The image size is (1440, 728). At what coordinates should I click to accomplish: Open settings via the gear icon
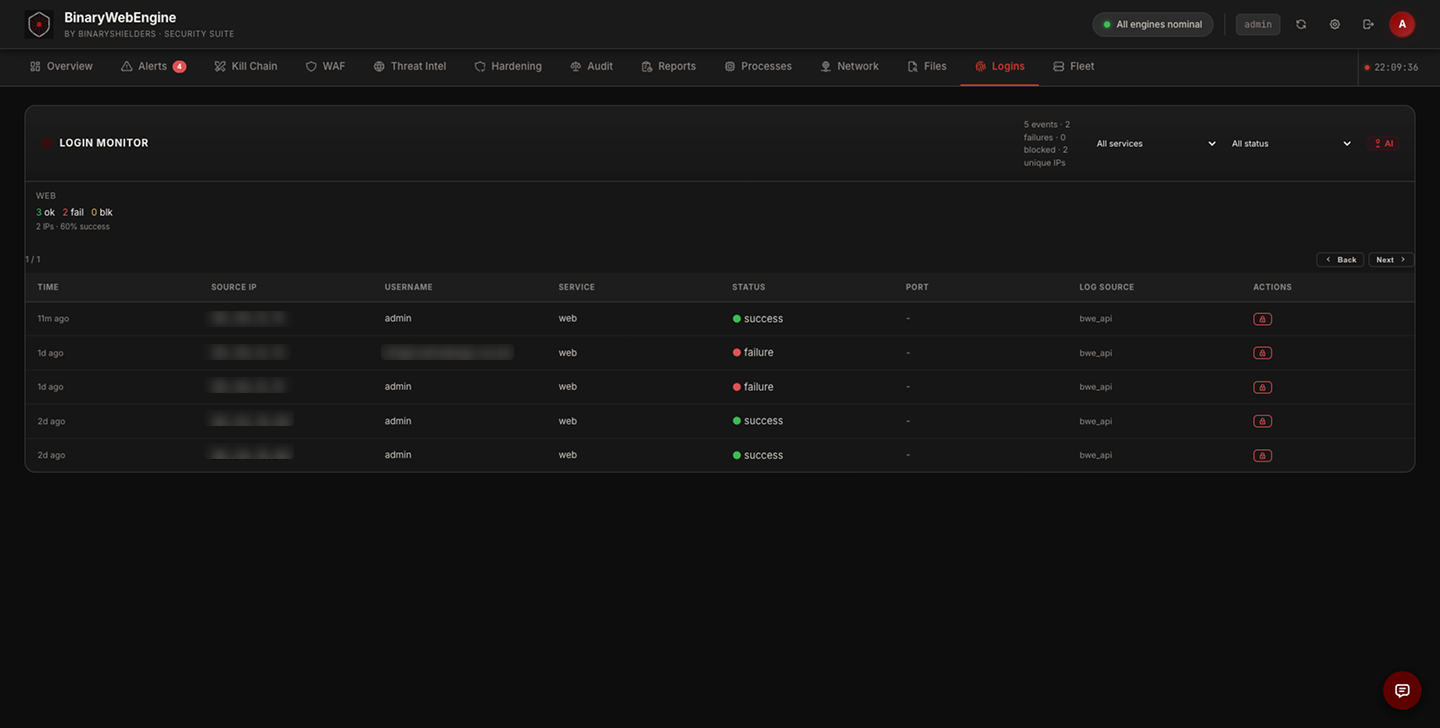coord(1335,24)
